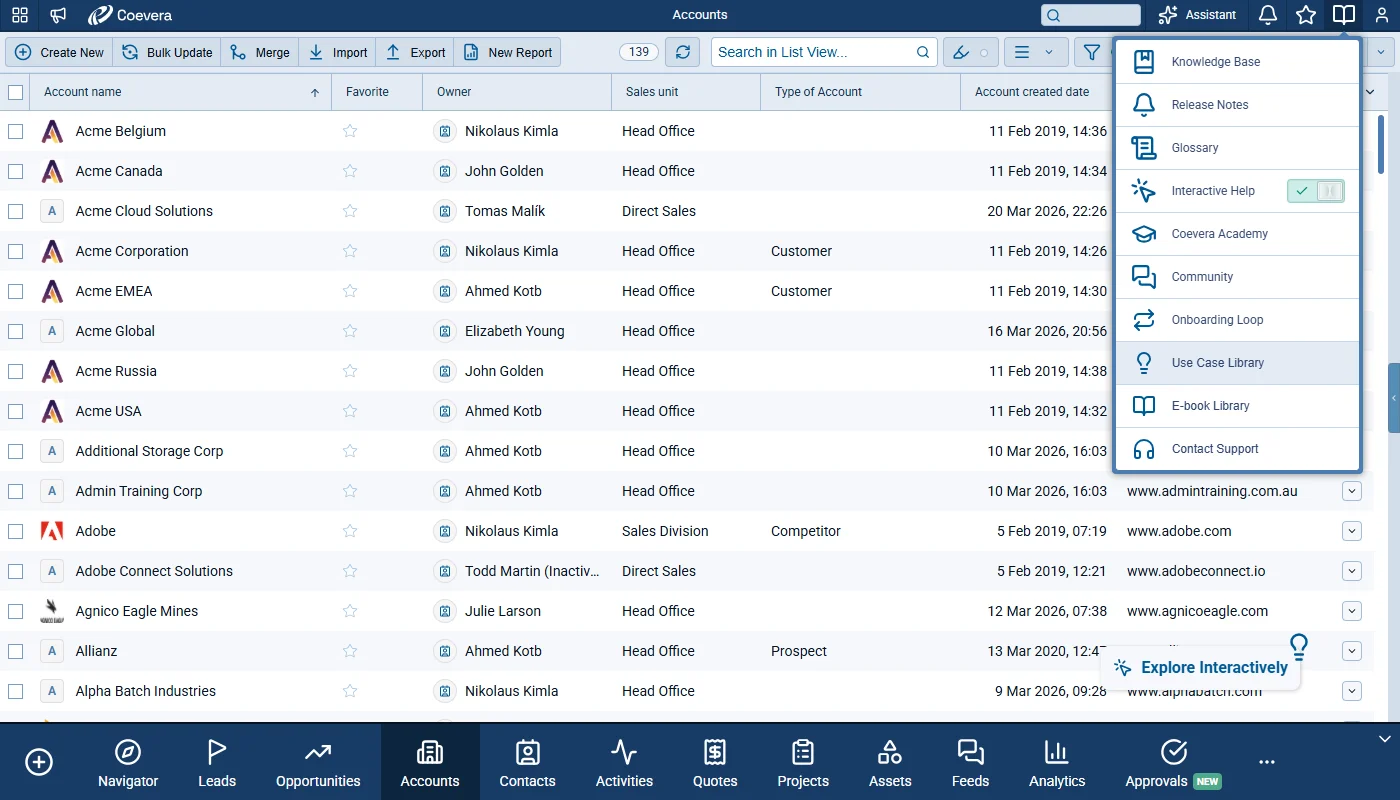1400x800 pixels.
Task: Open Quotes in the bottom bar
Action: [x=715, y=764]
